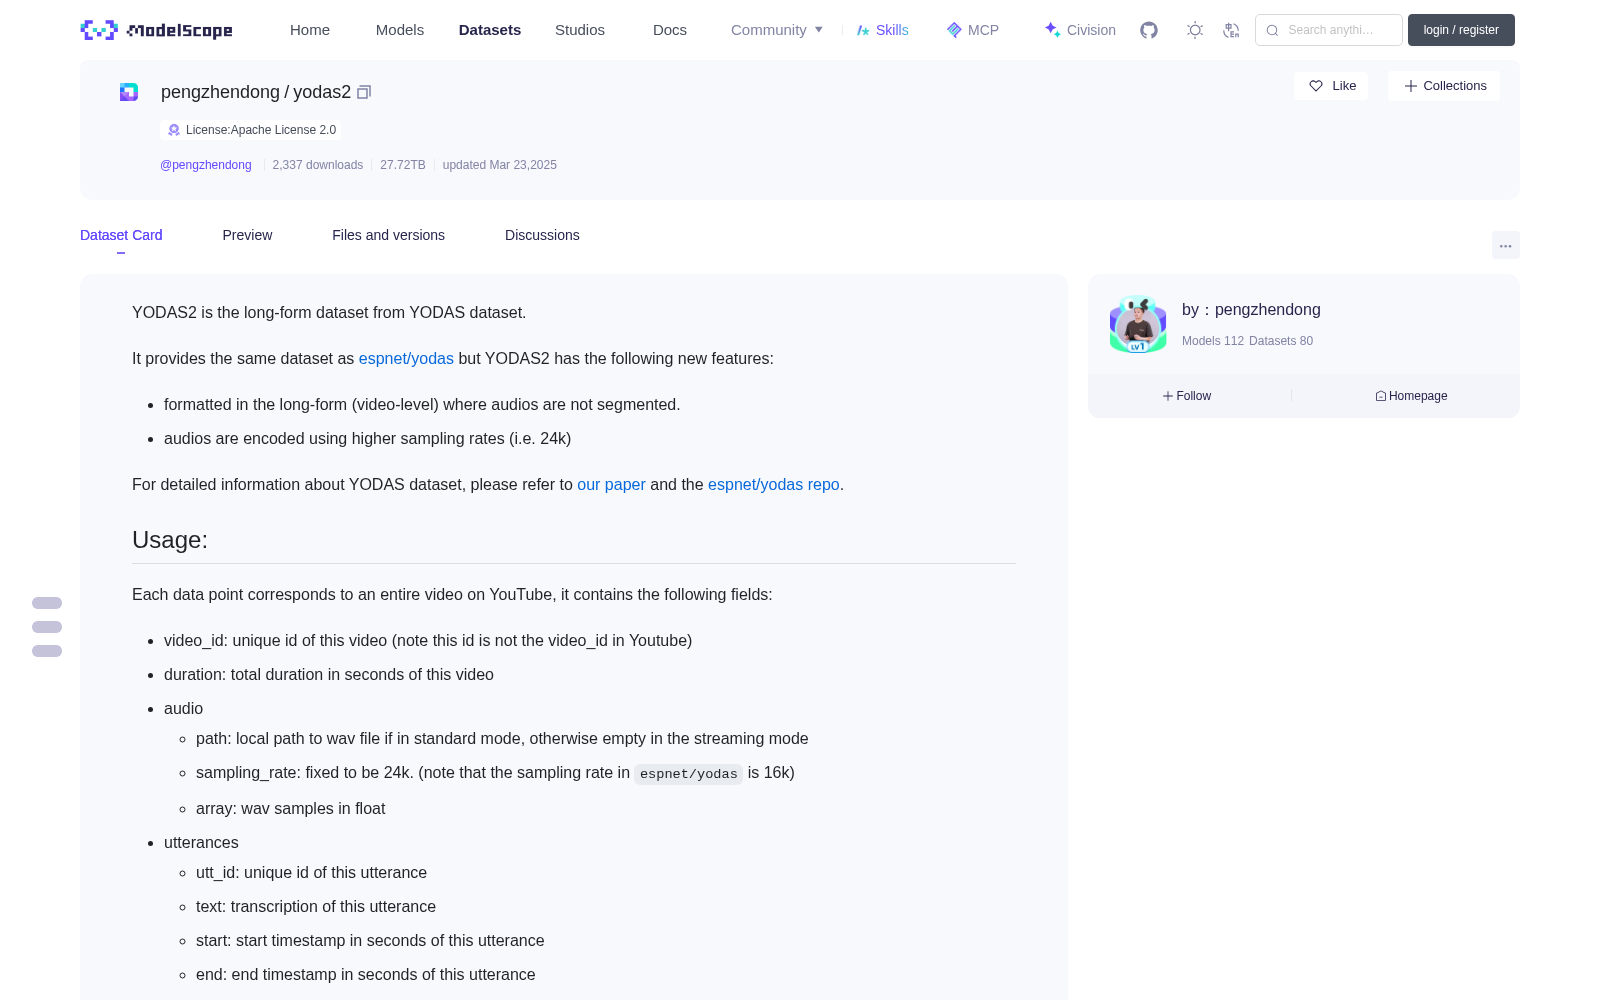Screen dimensions: 1600x1000
Task: Follow the author pengzhendong
Action: pyautogui.click(x=1187, y=396)
